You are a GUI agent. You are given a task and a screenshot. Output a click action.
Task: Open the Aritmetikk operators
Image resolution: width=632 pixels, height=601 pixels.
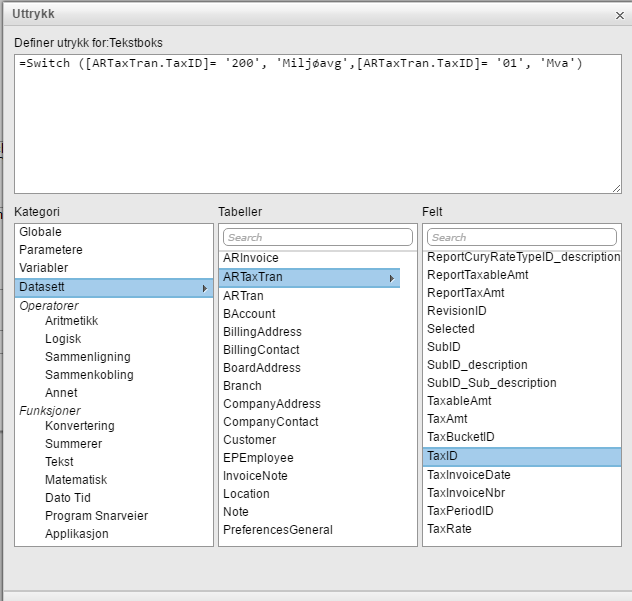[71, 321]
